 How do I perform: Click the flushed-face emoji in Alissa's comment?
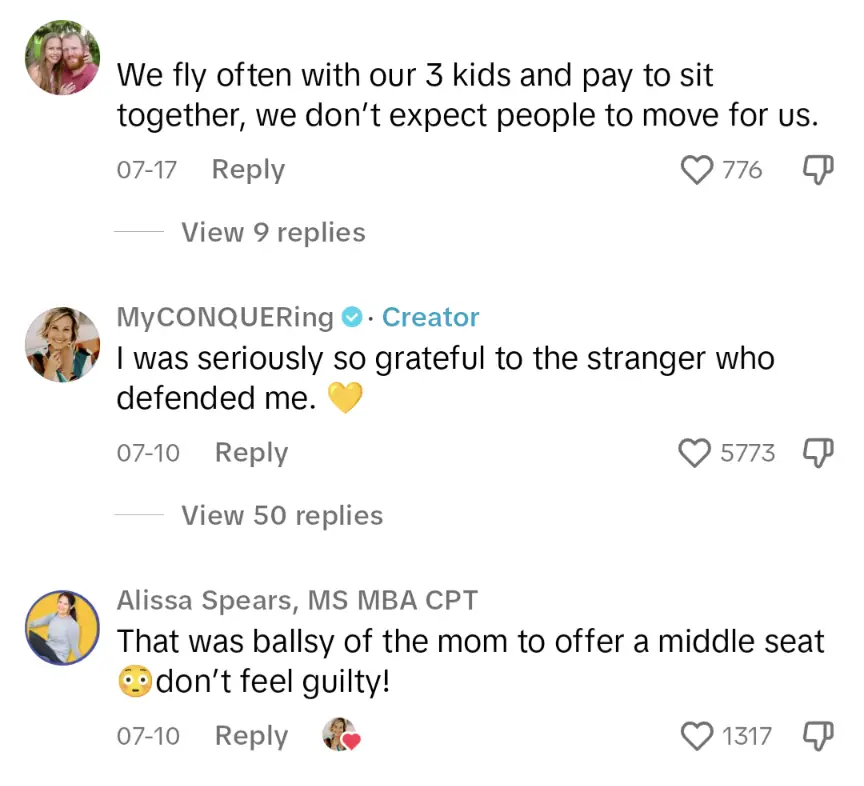(x=134, y=680)
